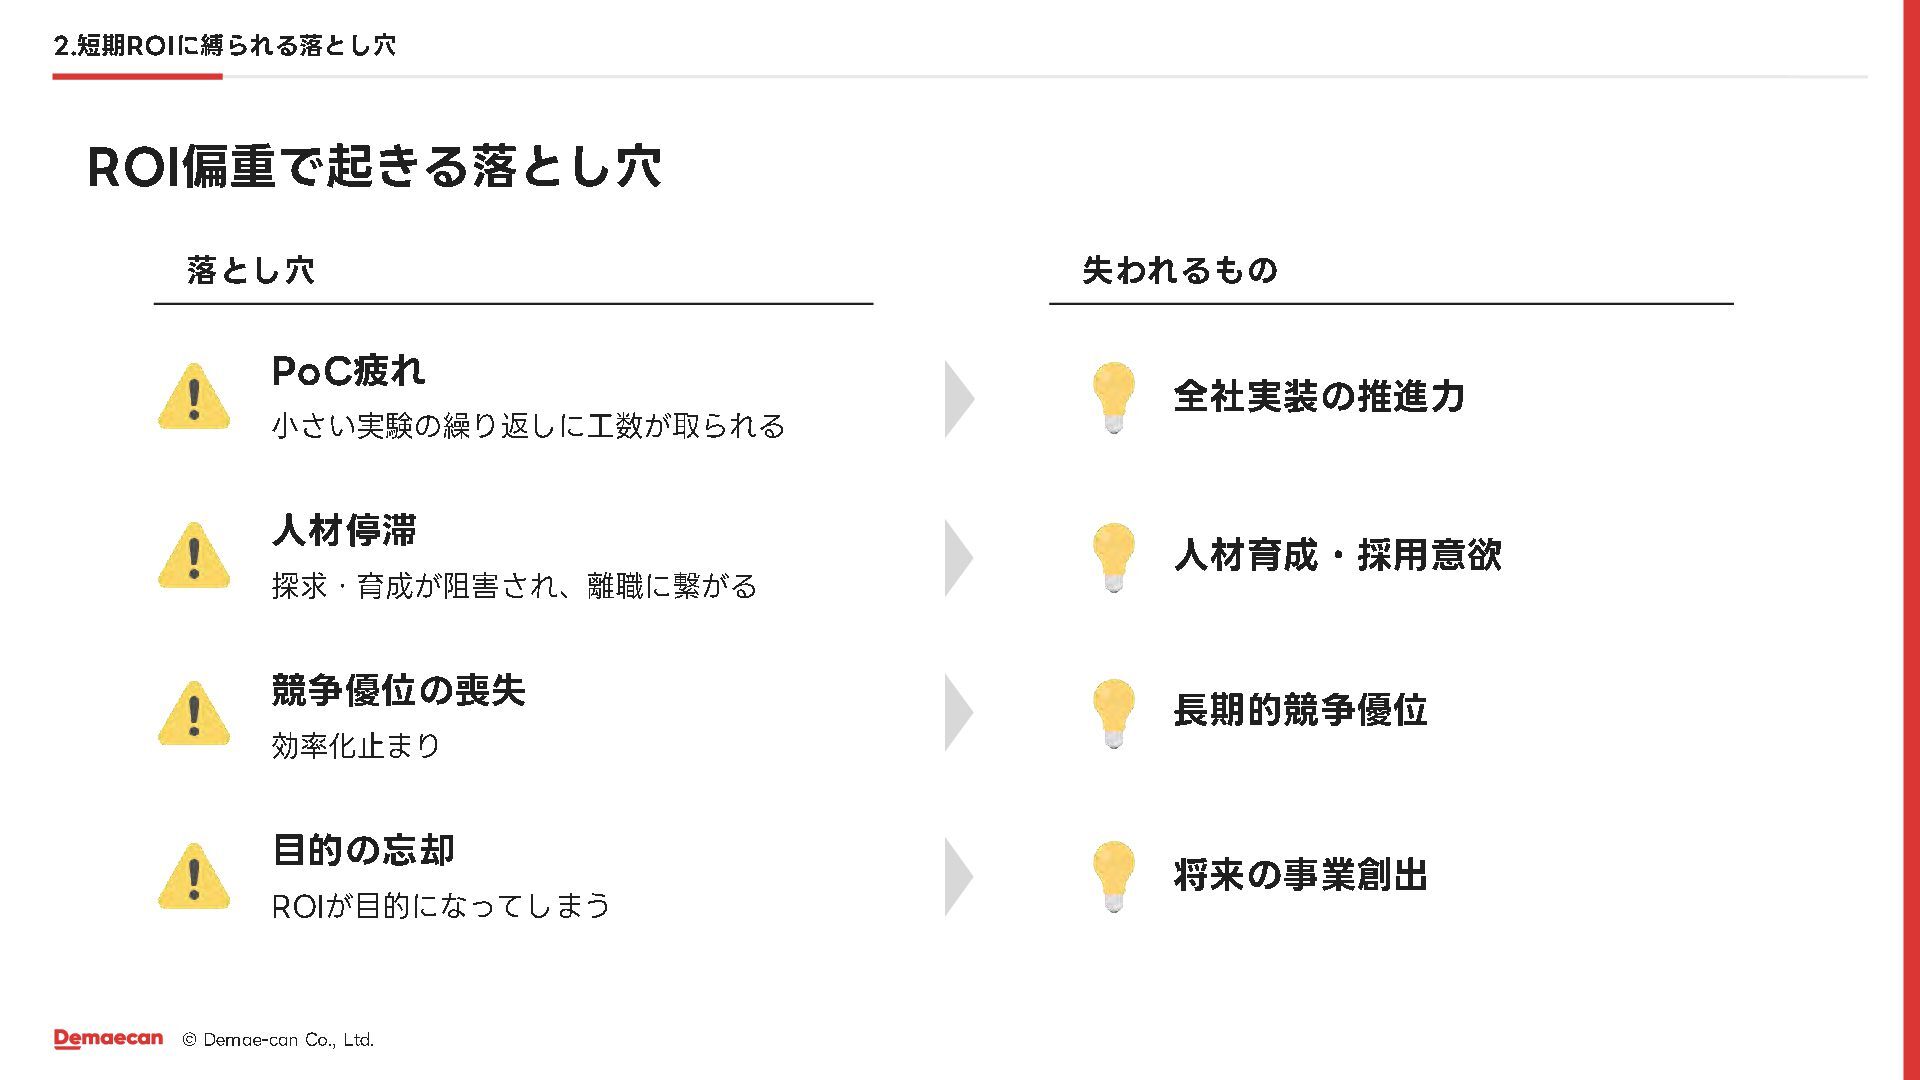Click the lightbulb icon next to 全社実装の推進力

click(1113, 396)
